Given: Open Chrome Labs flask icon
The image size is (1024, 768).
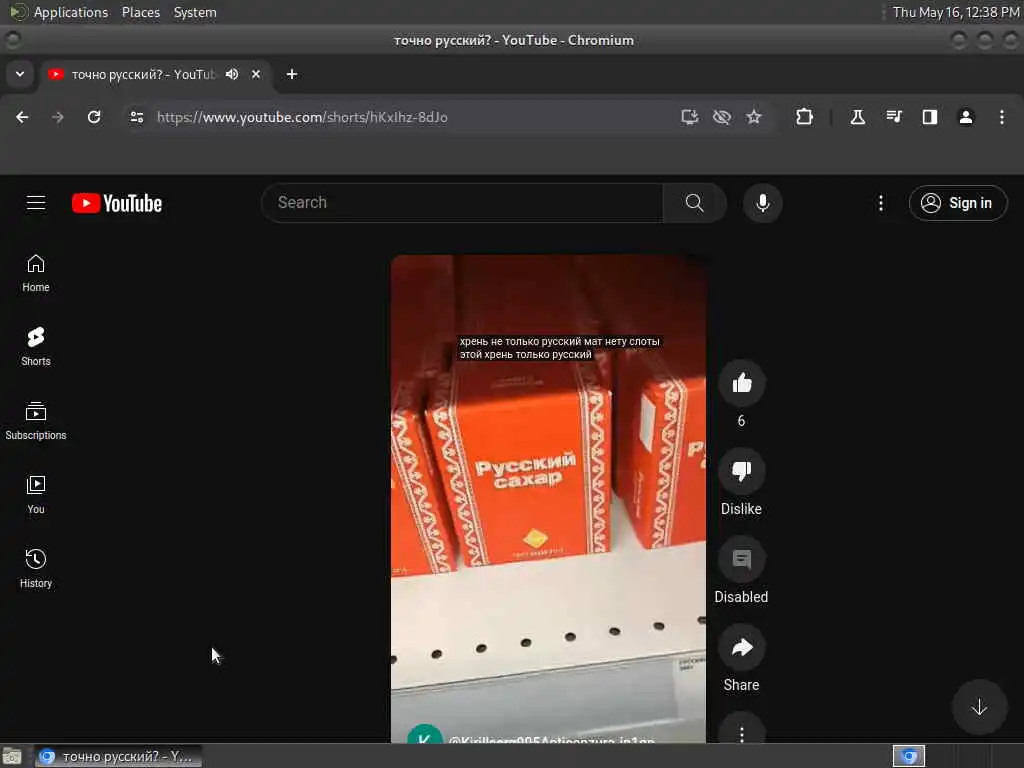Looking at the screenshot, I should click(857, 117).
